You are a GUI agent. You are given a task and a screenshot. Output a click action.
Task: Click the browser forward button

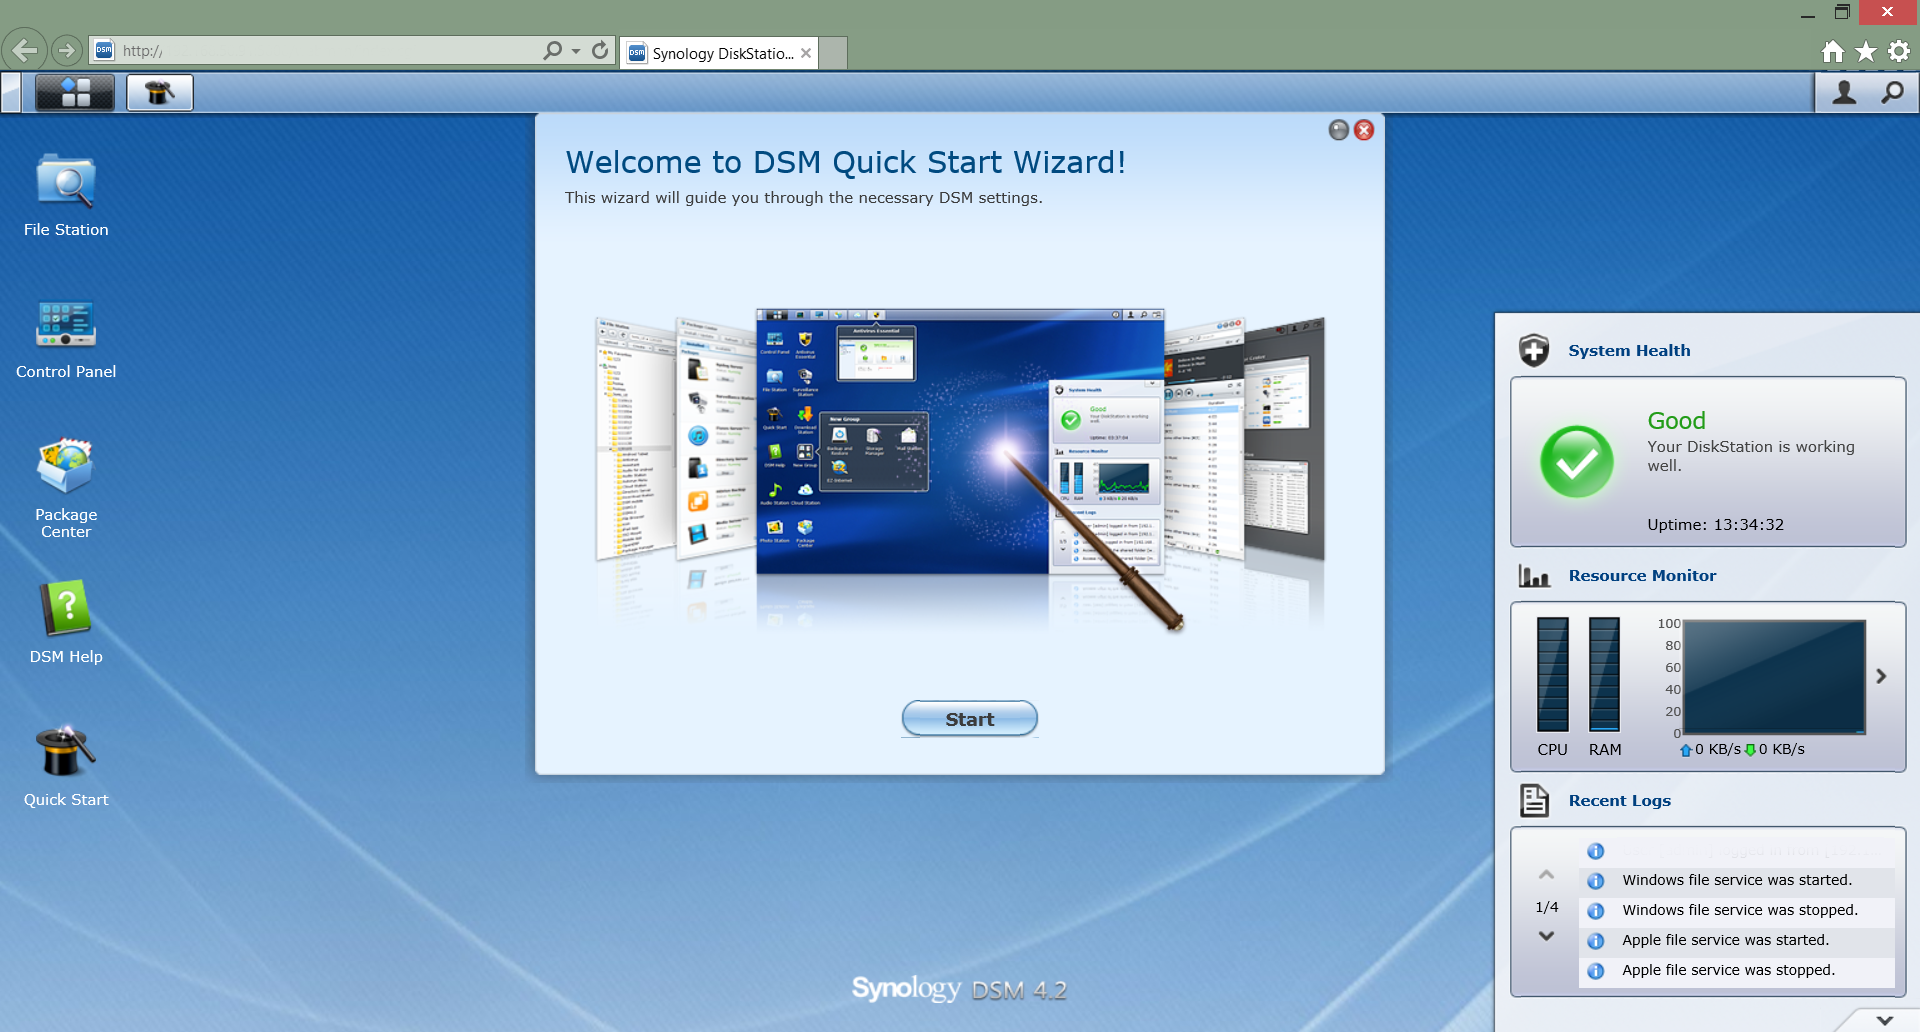pos(66,50)
